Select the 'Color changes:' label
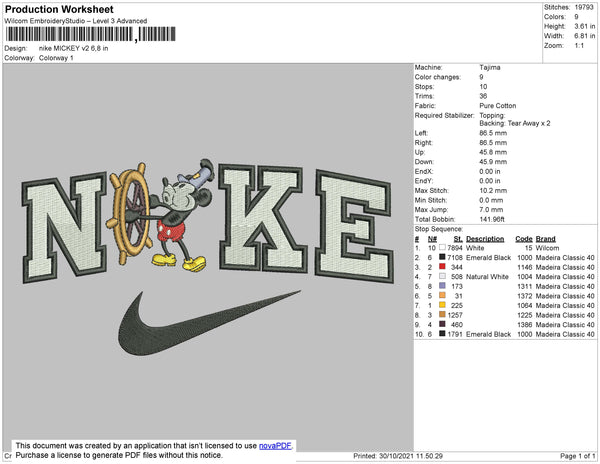 (x=438, y=77)
